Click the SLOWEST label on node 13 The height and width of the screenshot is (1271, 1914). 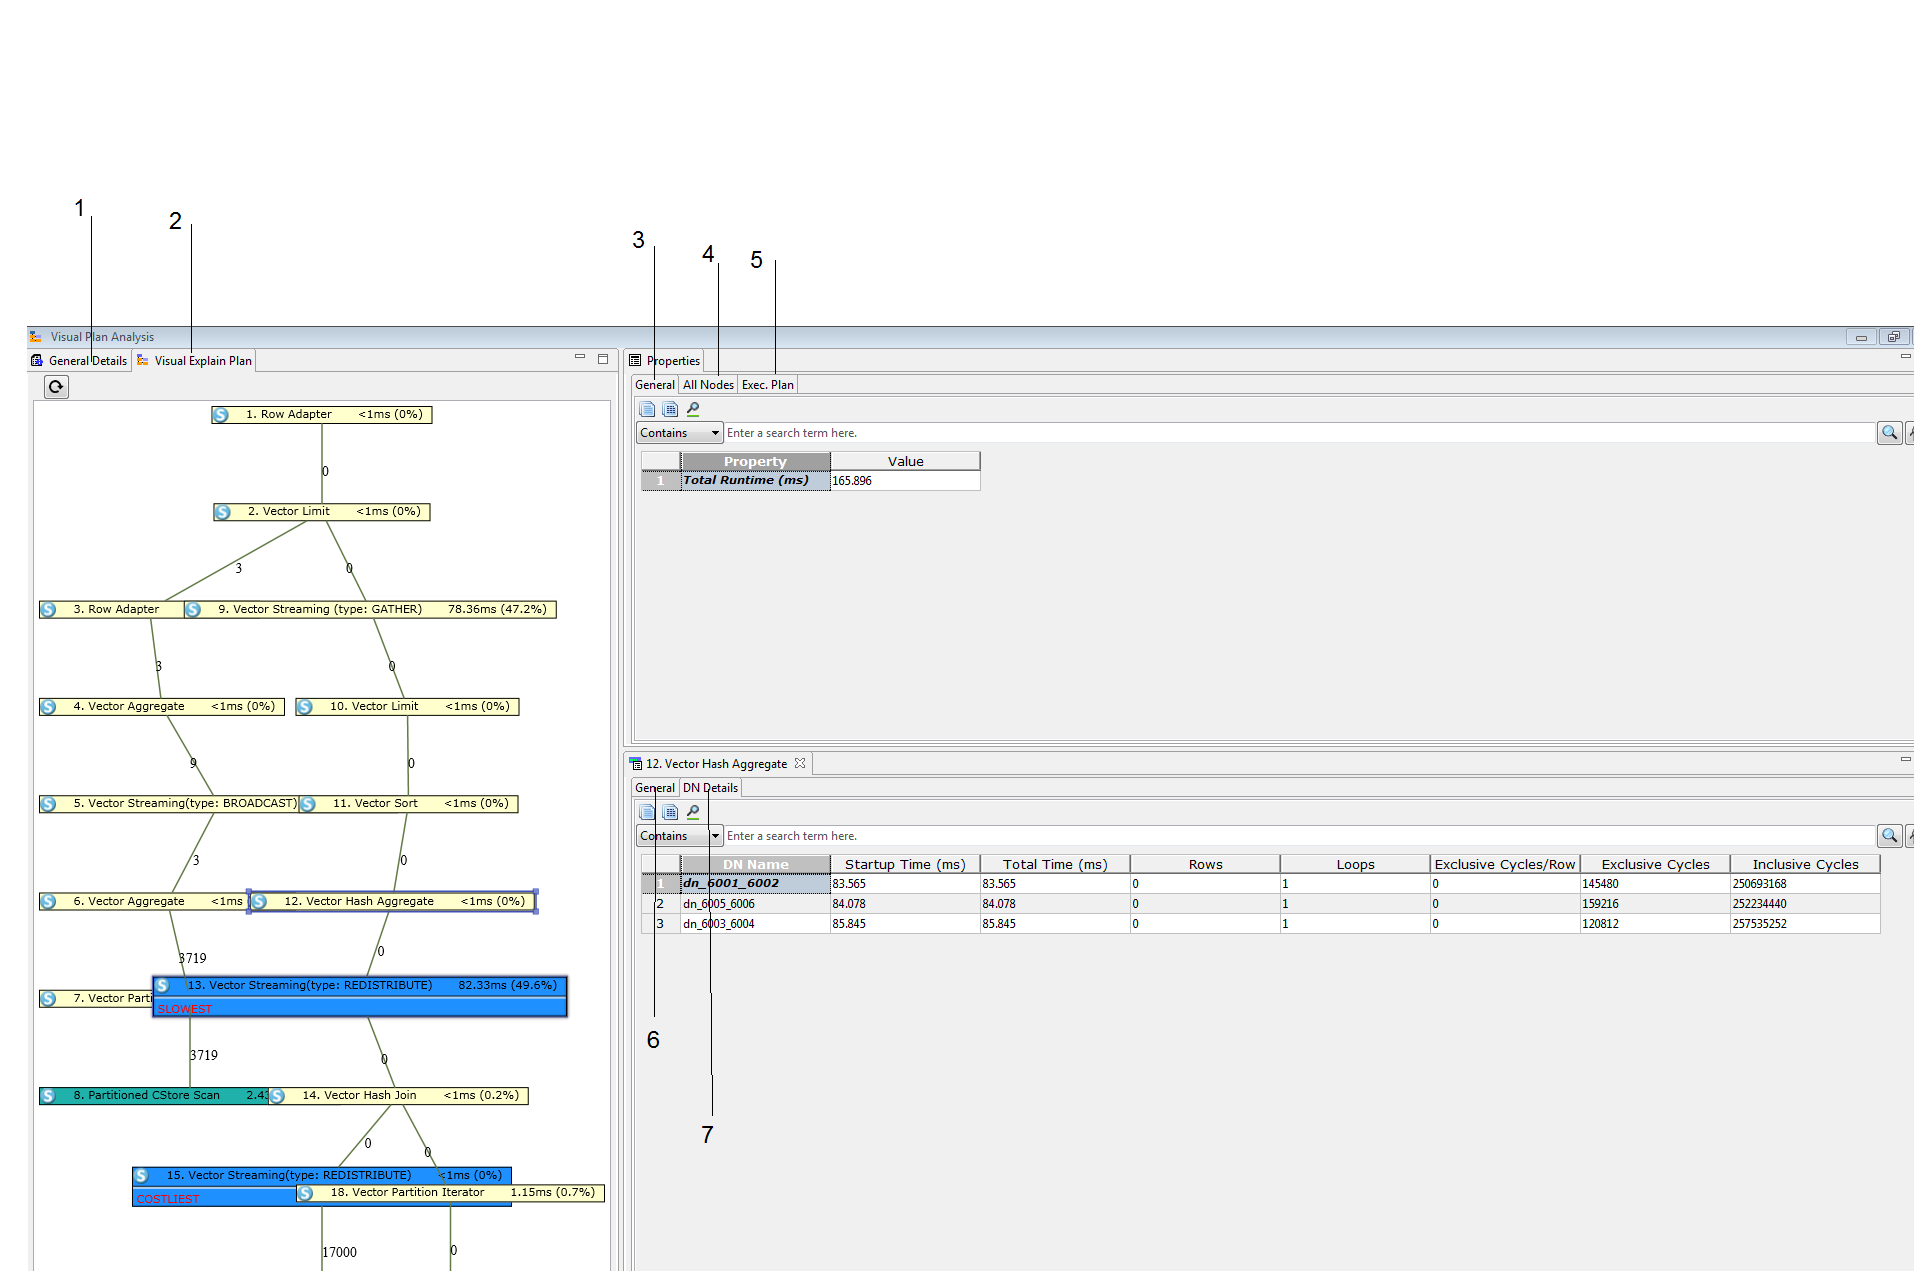185,1009
